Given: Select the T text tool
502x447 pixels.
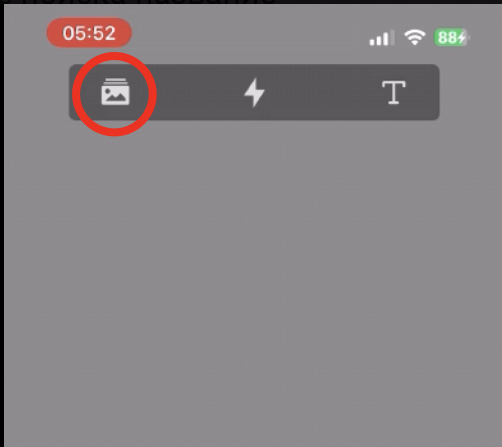Looking at the screenshot, I should 394,92.
